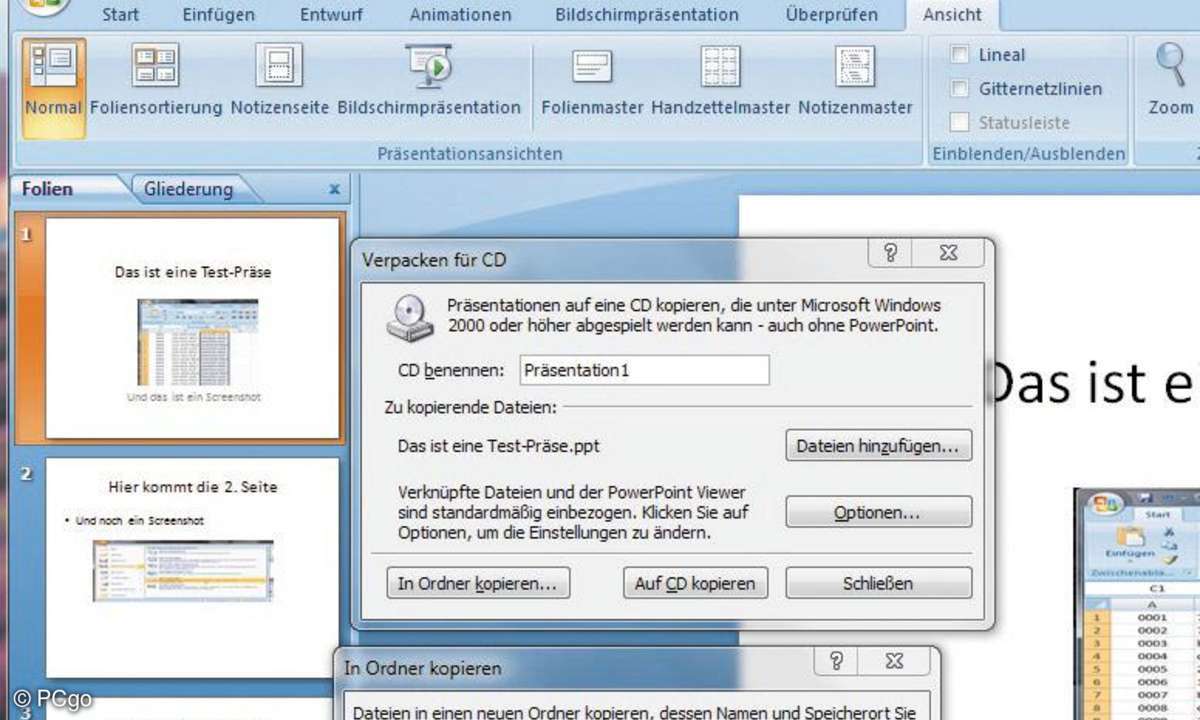Viewport: 1200px width, 720px height.
Task: Open the Überprüfen ribbon tab
Action: point(831,15)
